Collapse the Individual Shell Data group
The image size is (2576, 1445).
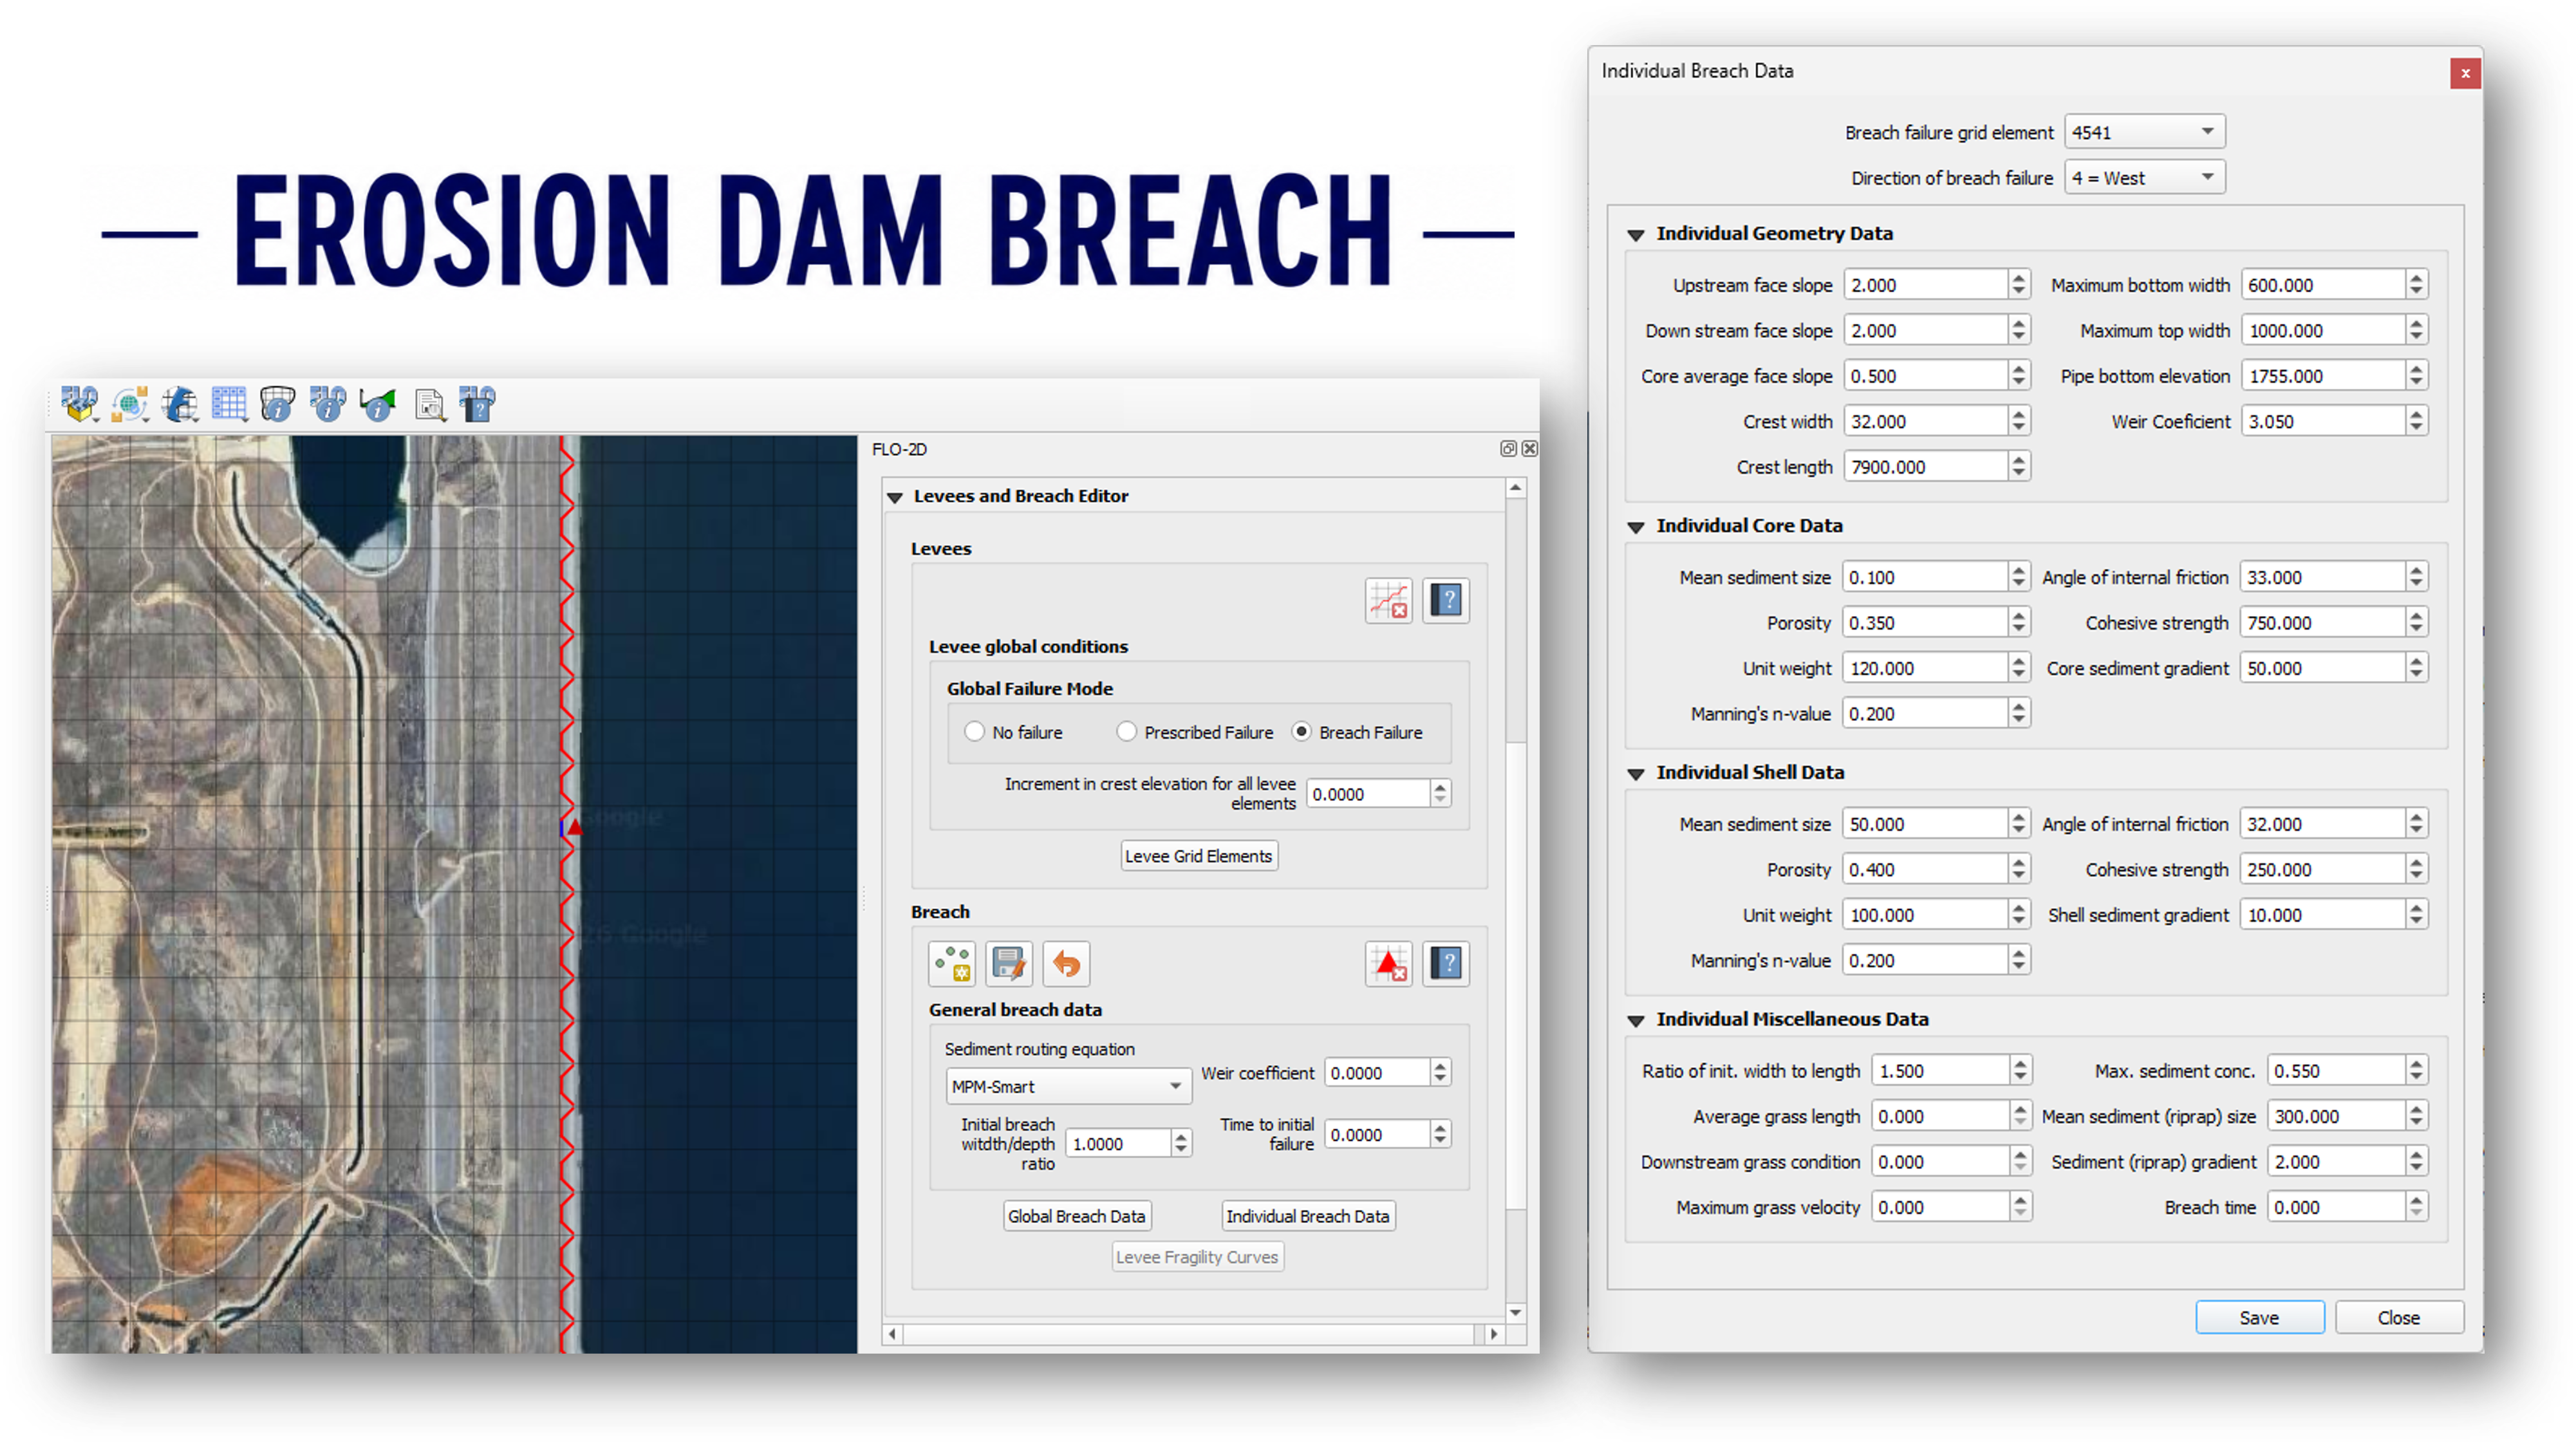pyautogui.click(x=1636, y=773)
